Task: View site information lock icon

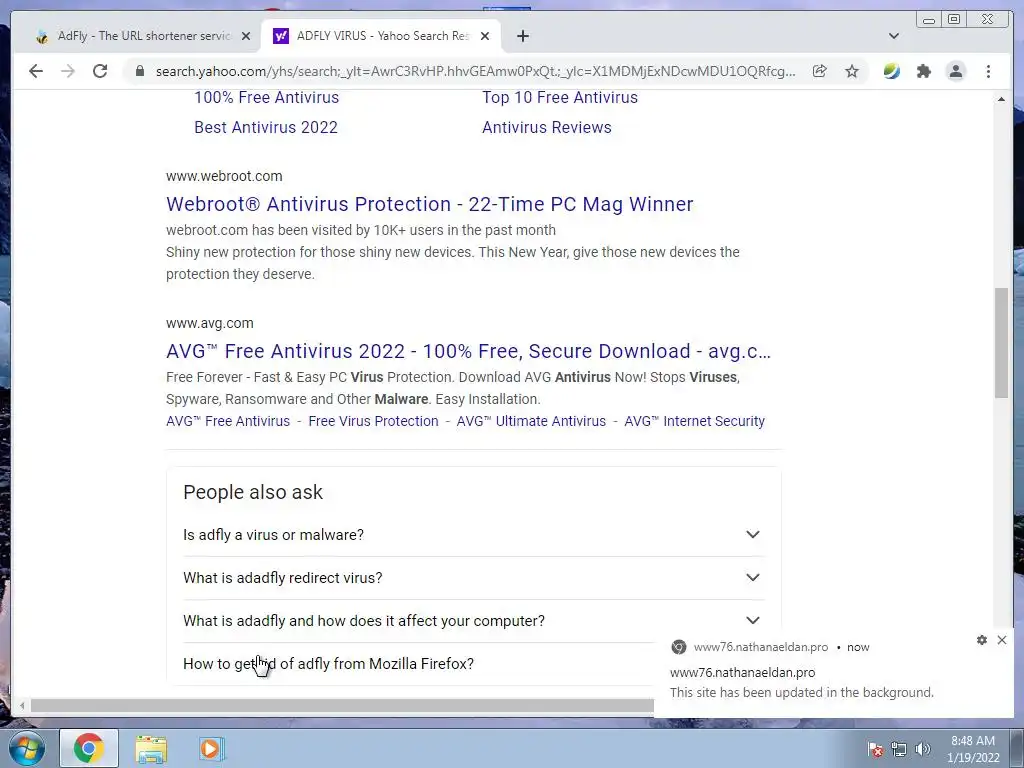Action: pos(140,71)
